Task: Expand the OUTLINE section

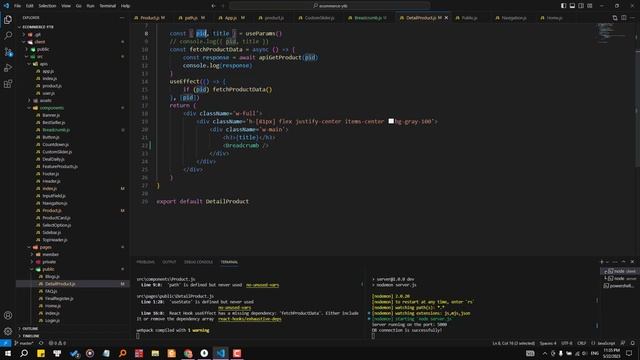Action: [30, 329]
